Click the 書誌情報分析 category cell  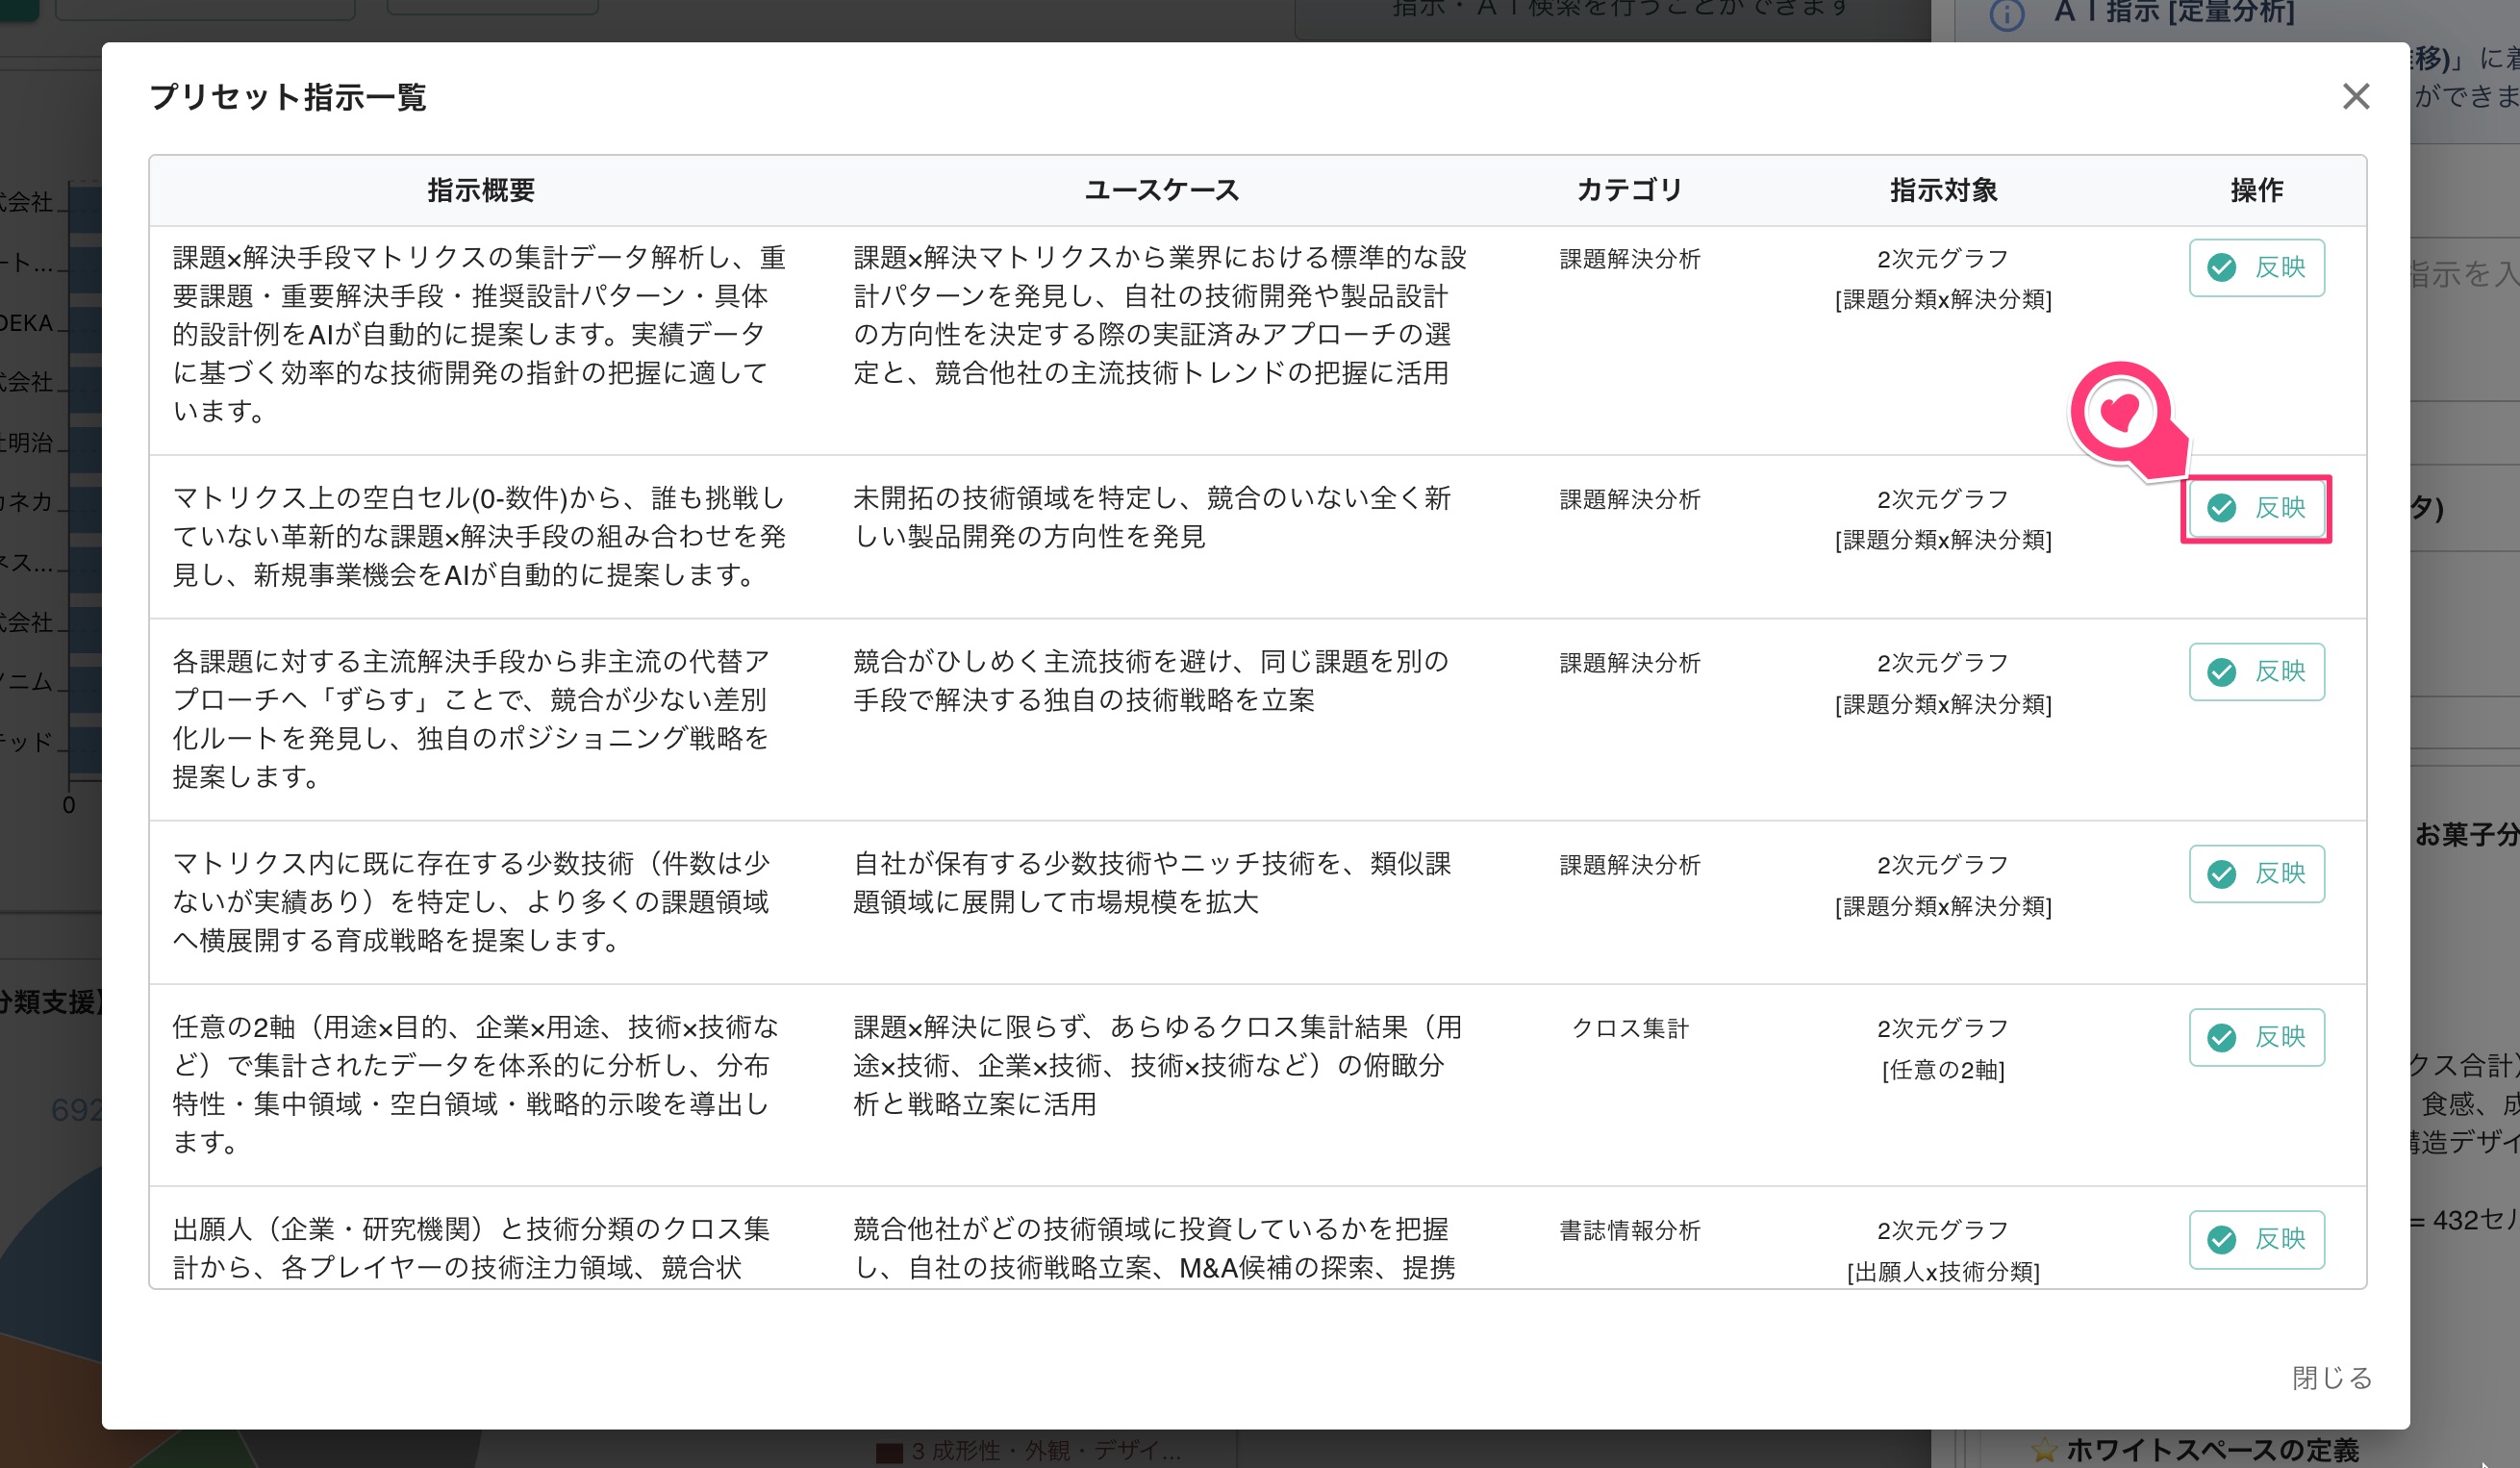pos(1630,1230)
